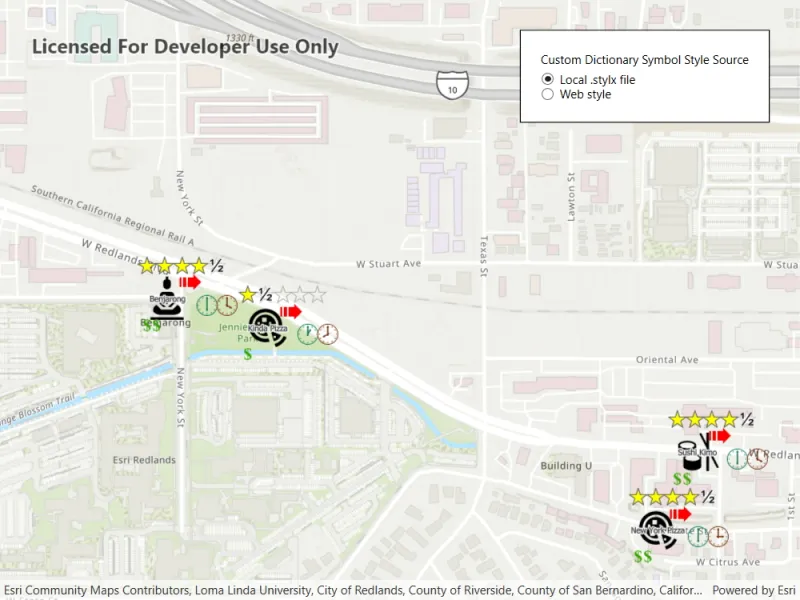Click the green opening clock for Benjarong
The height and width of the screenshot is (600, 800).
coord(207,305)
